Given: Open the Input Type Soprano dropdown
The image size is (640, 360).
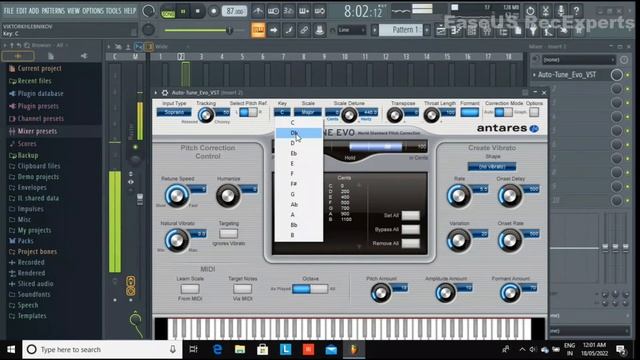Looking at the screenshot, I should pos(174,112).
